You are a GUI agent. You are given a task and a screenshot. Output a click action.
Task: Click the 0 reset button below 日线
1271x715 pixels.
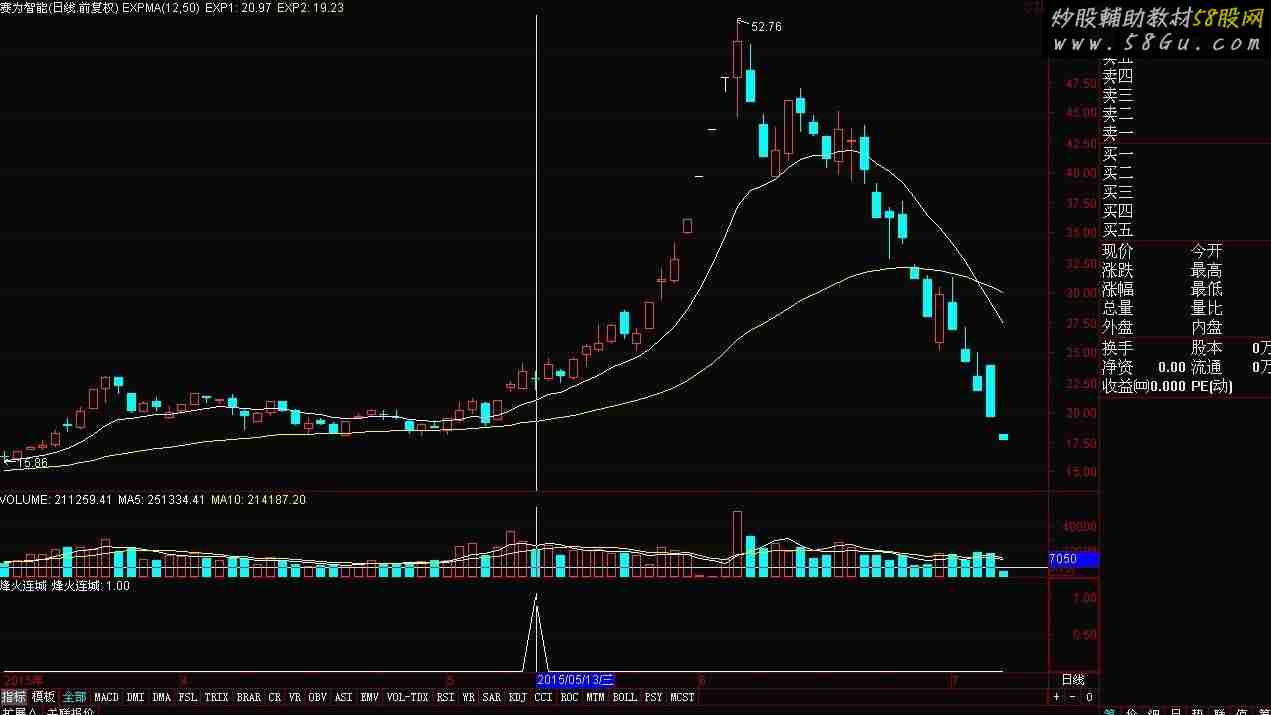[x=1089, y=697]
